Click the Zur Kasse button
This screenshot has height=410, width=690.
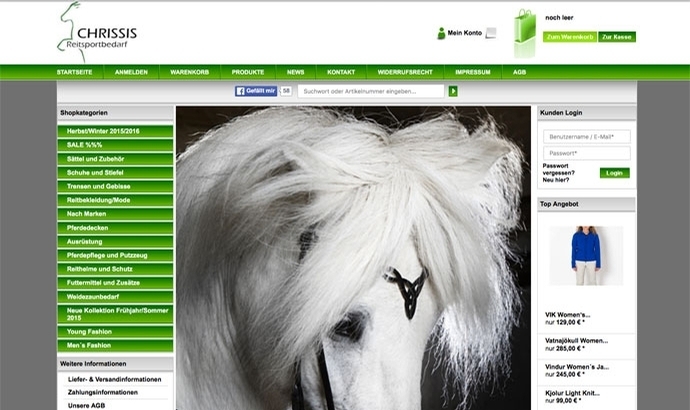coord(617,37)
